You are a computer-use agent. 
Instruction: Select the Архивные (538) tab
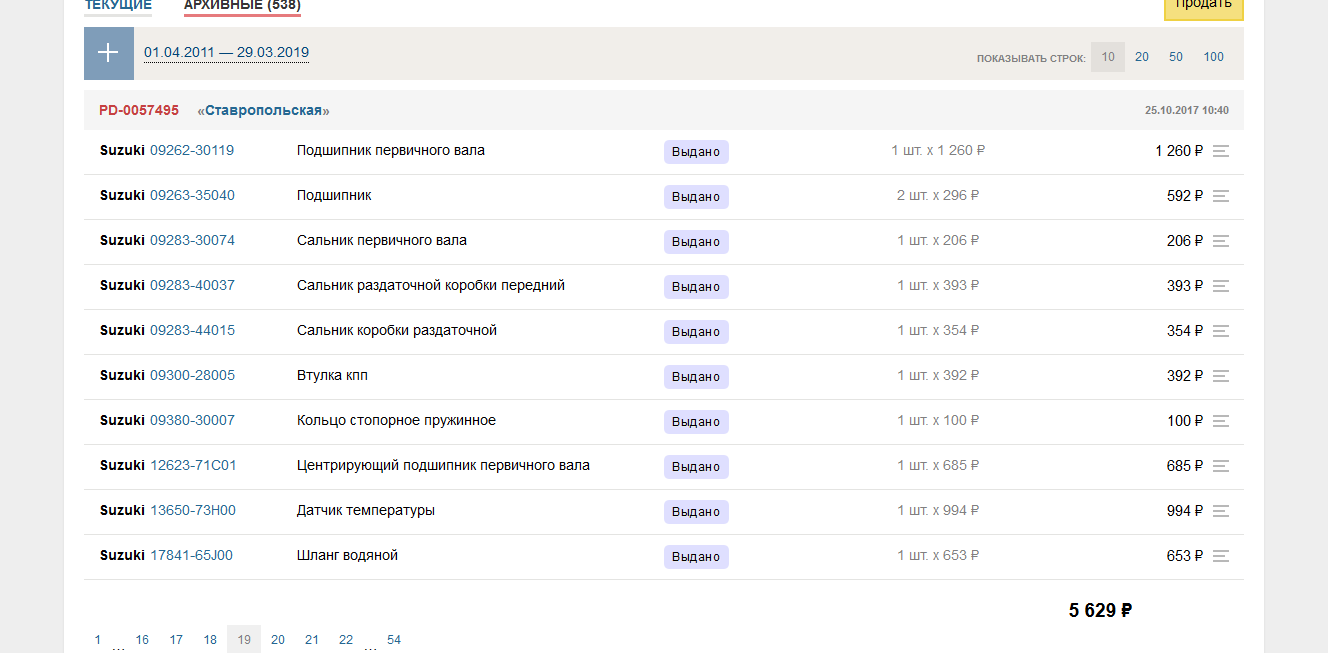242,6
